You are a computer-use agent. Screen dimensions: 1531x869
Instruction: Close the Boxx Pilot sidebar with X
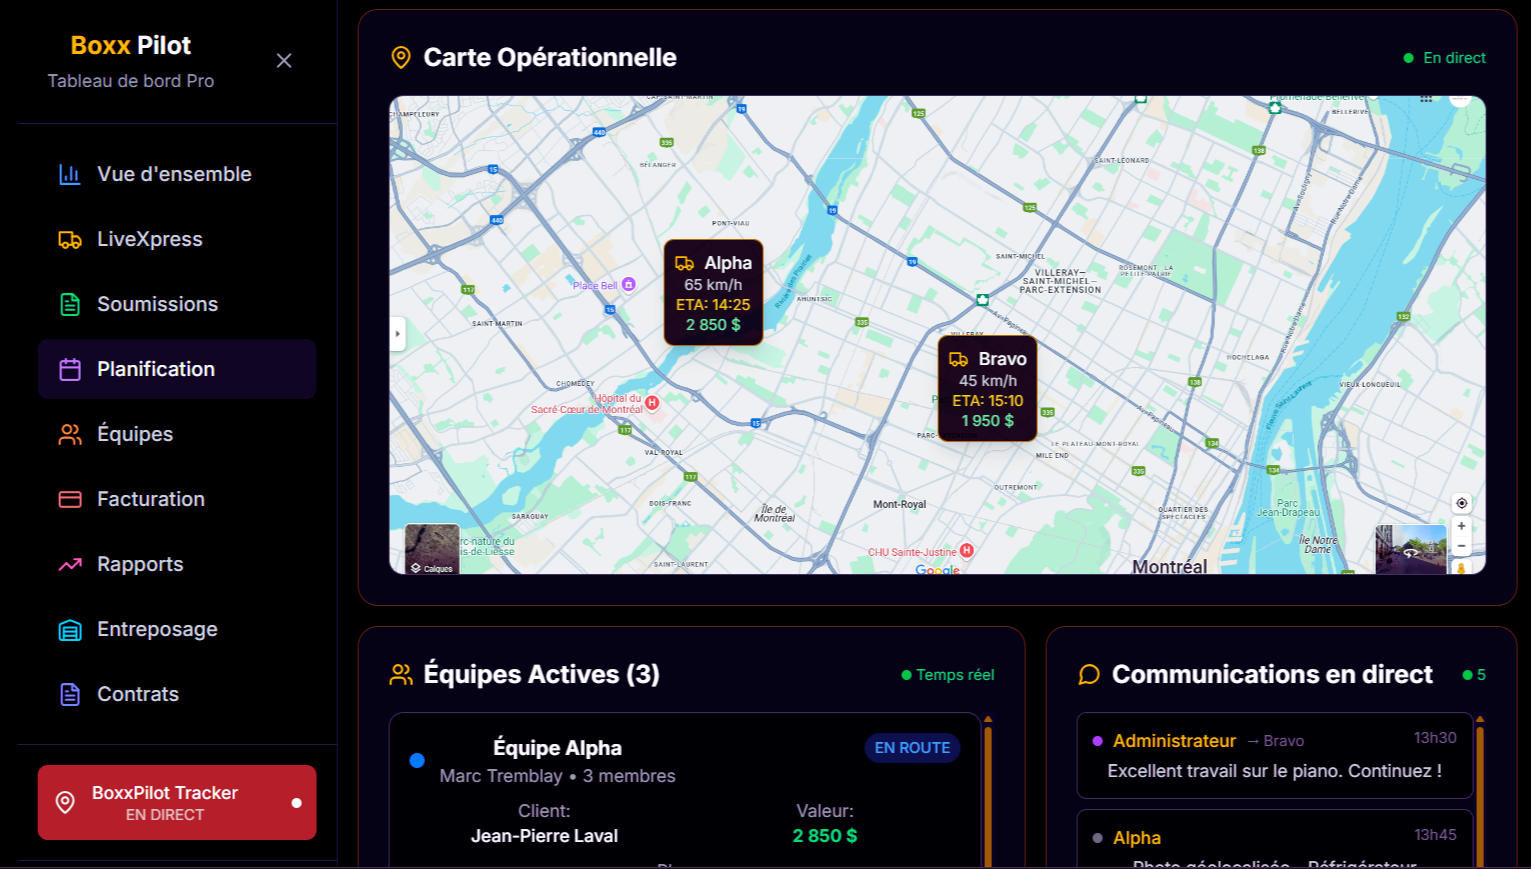coord(284,61)
